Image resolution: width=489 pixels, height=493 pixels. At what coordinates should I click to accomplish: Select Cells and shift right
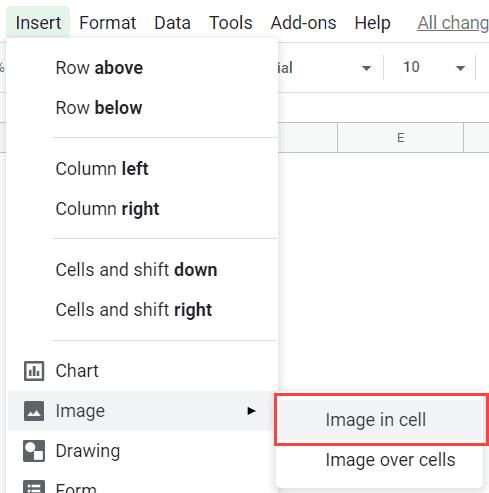pos(134,310)
